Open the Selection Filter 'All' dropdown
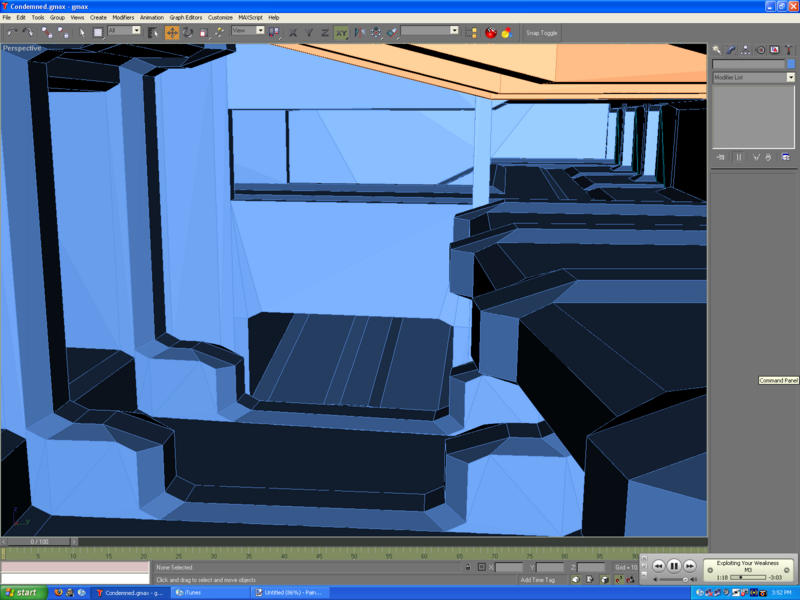800x600 pixels. tap(124, 31)
